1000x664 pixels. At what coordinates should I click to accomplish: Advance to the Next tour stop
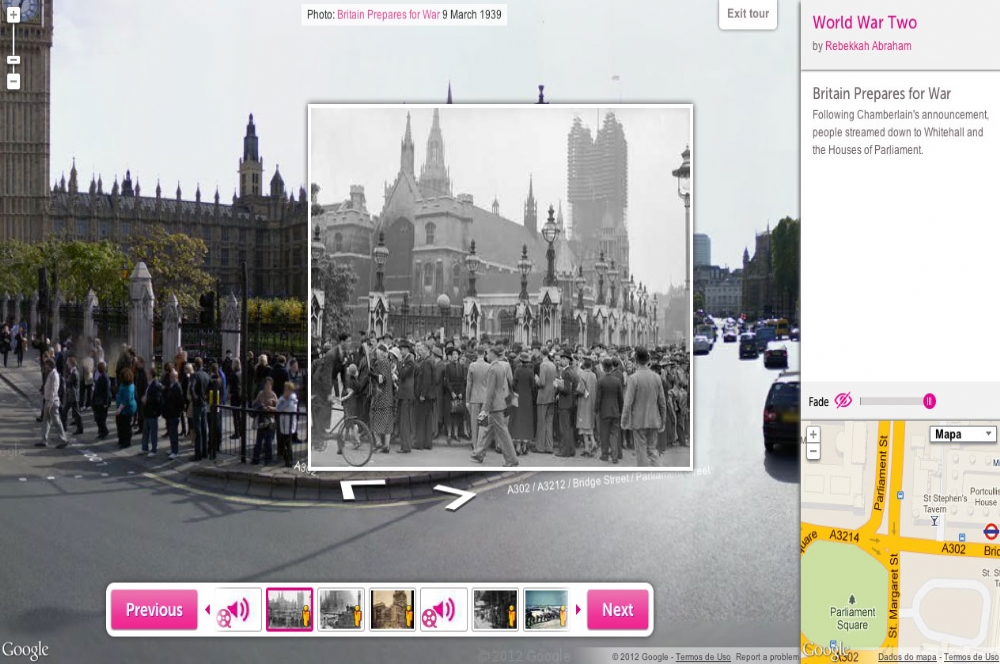click(x=617, y=610)
